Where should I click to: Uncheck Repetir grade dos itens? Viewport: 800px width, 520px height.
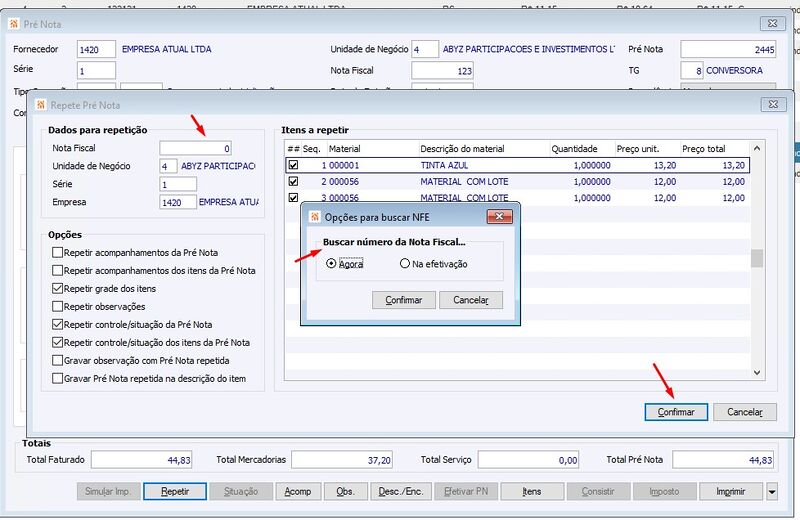pyautogui.click(x=58, y=288)
